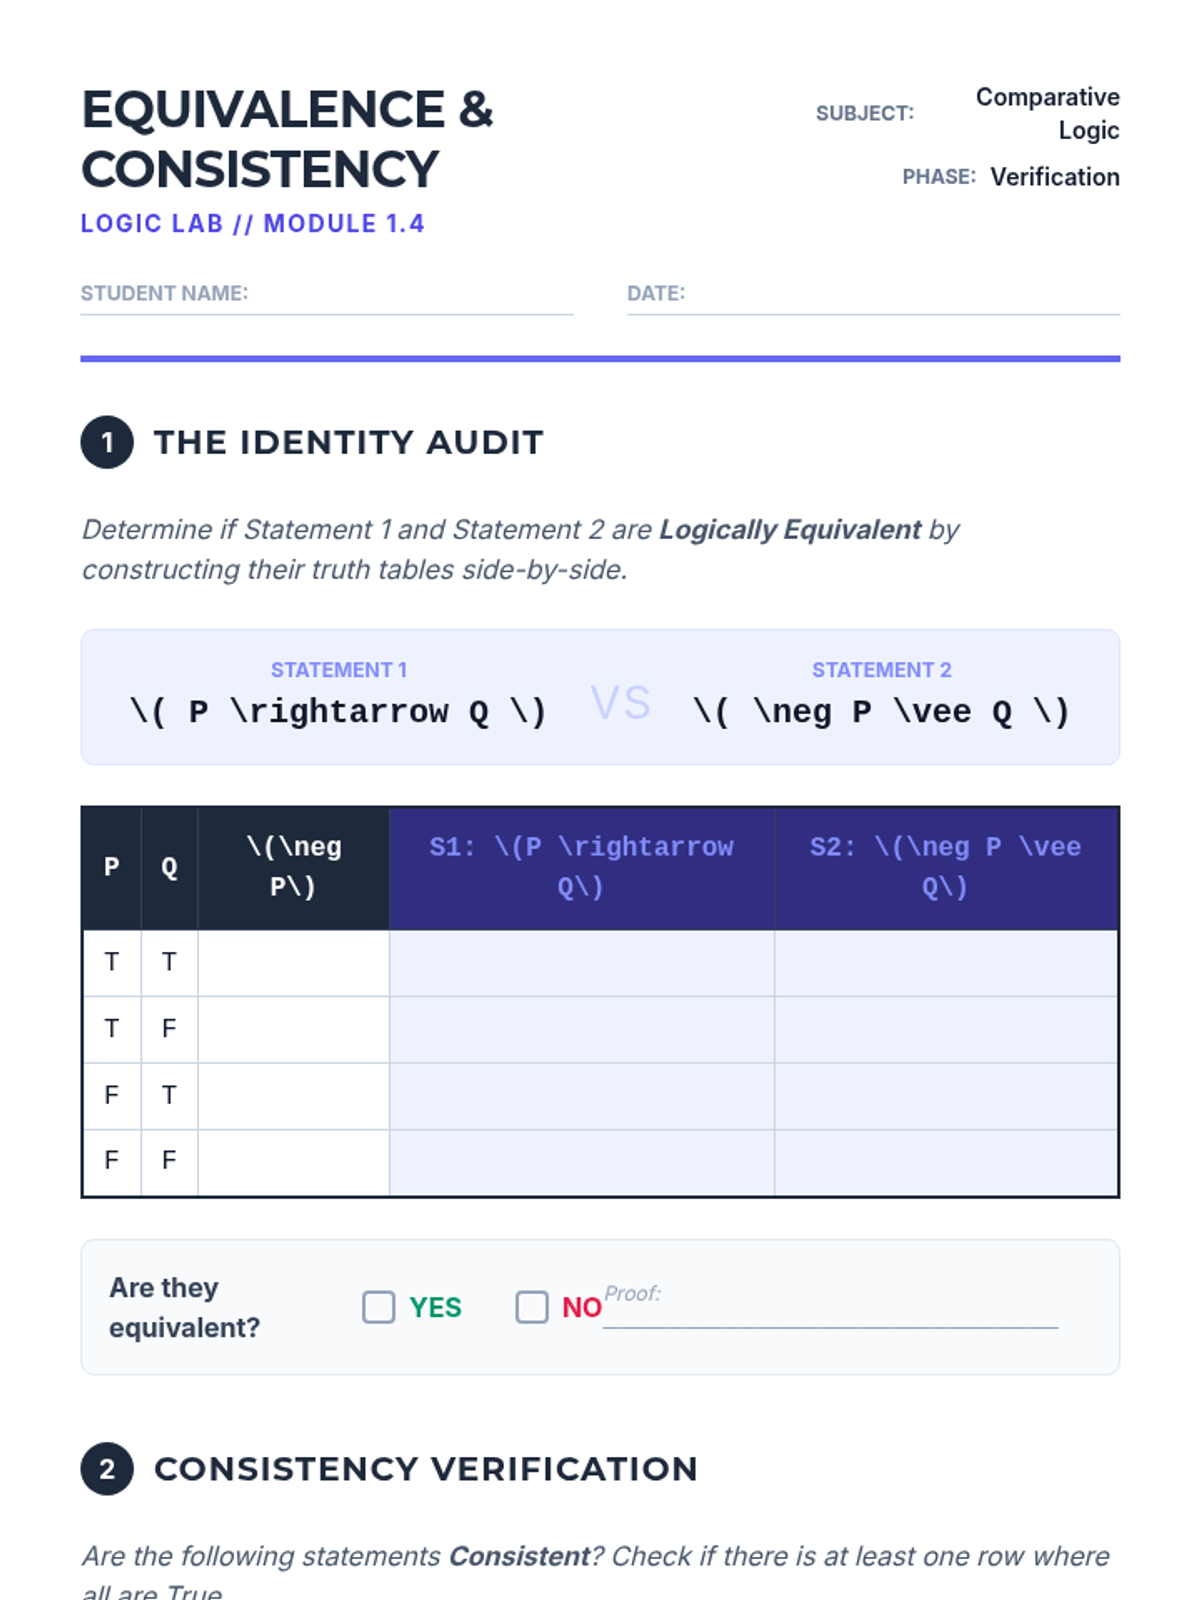This screenshot has width=1200, height=1600.
Task: Check the NO equivalence checkbox
Action: pos(532,1307)
